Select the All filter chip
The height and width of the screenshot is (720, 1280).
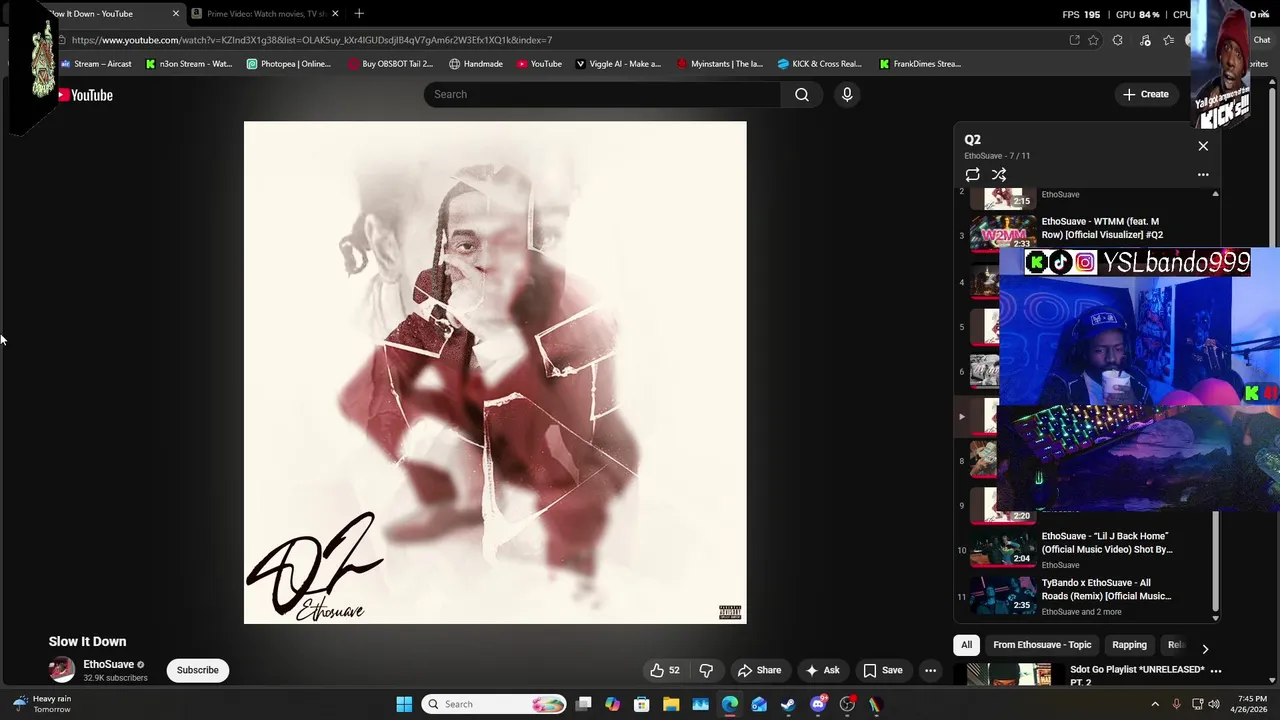966,645
